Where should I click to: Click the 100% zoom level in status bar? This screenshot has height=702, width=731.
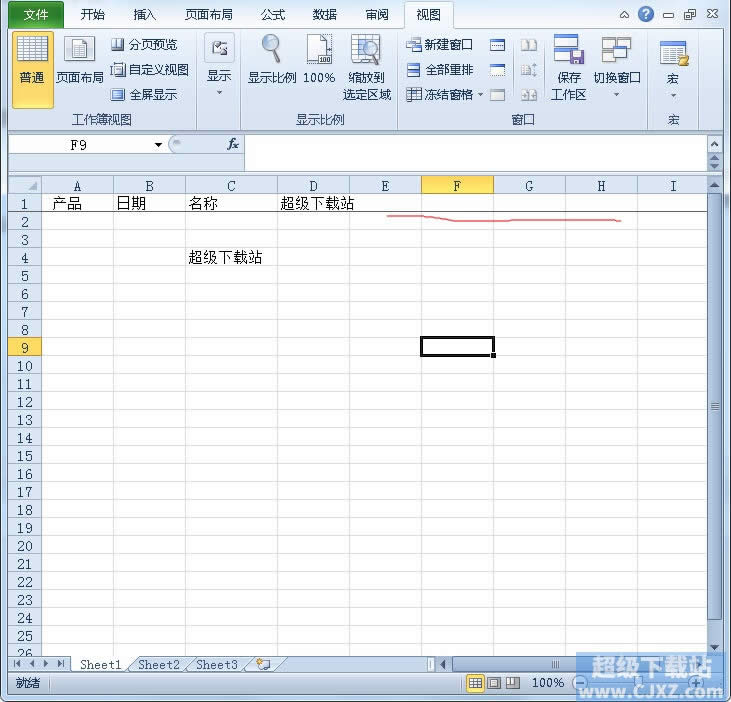pyautogui.click(x=548, y=683)
